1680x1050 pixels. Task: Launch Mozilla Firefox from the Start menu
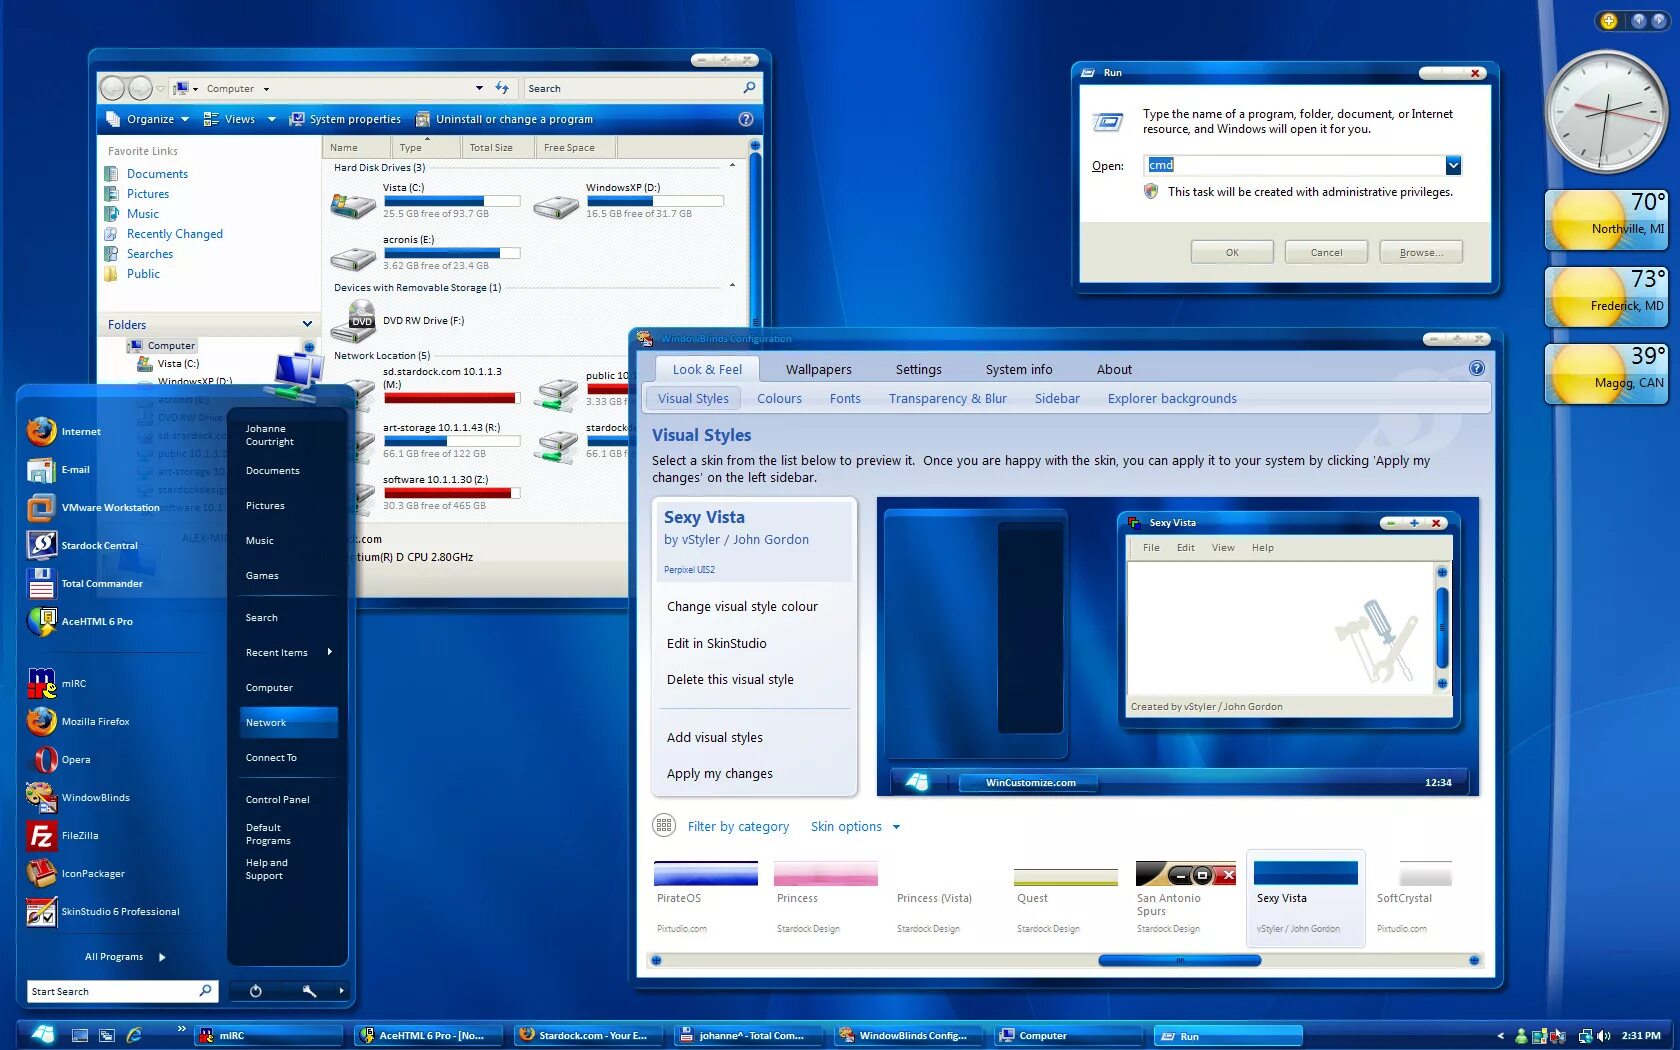tap(78, 722)
